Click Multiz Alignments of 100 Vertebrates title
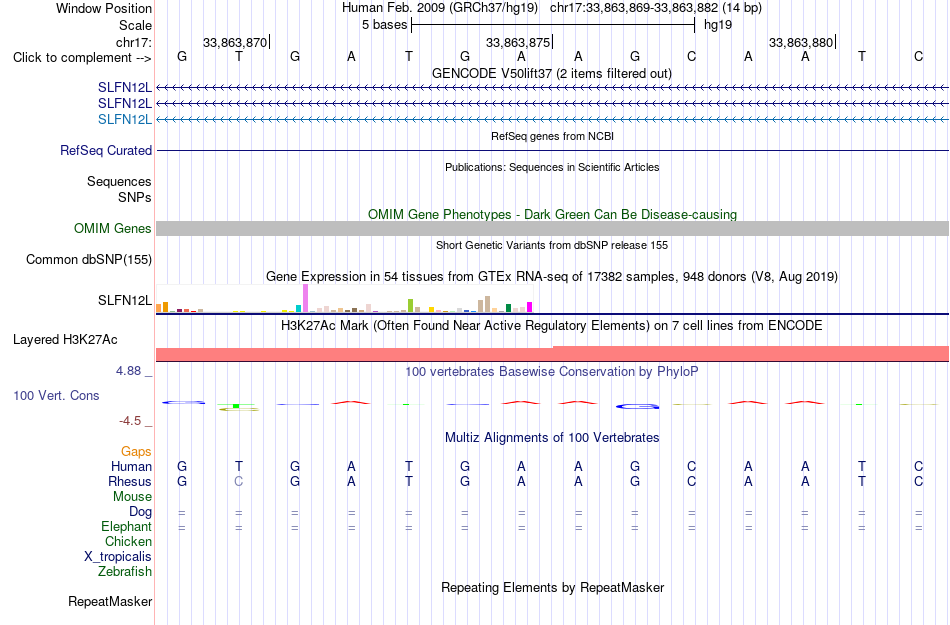 pyautogui.click(x=552, y=437)
